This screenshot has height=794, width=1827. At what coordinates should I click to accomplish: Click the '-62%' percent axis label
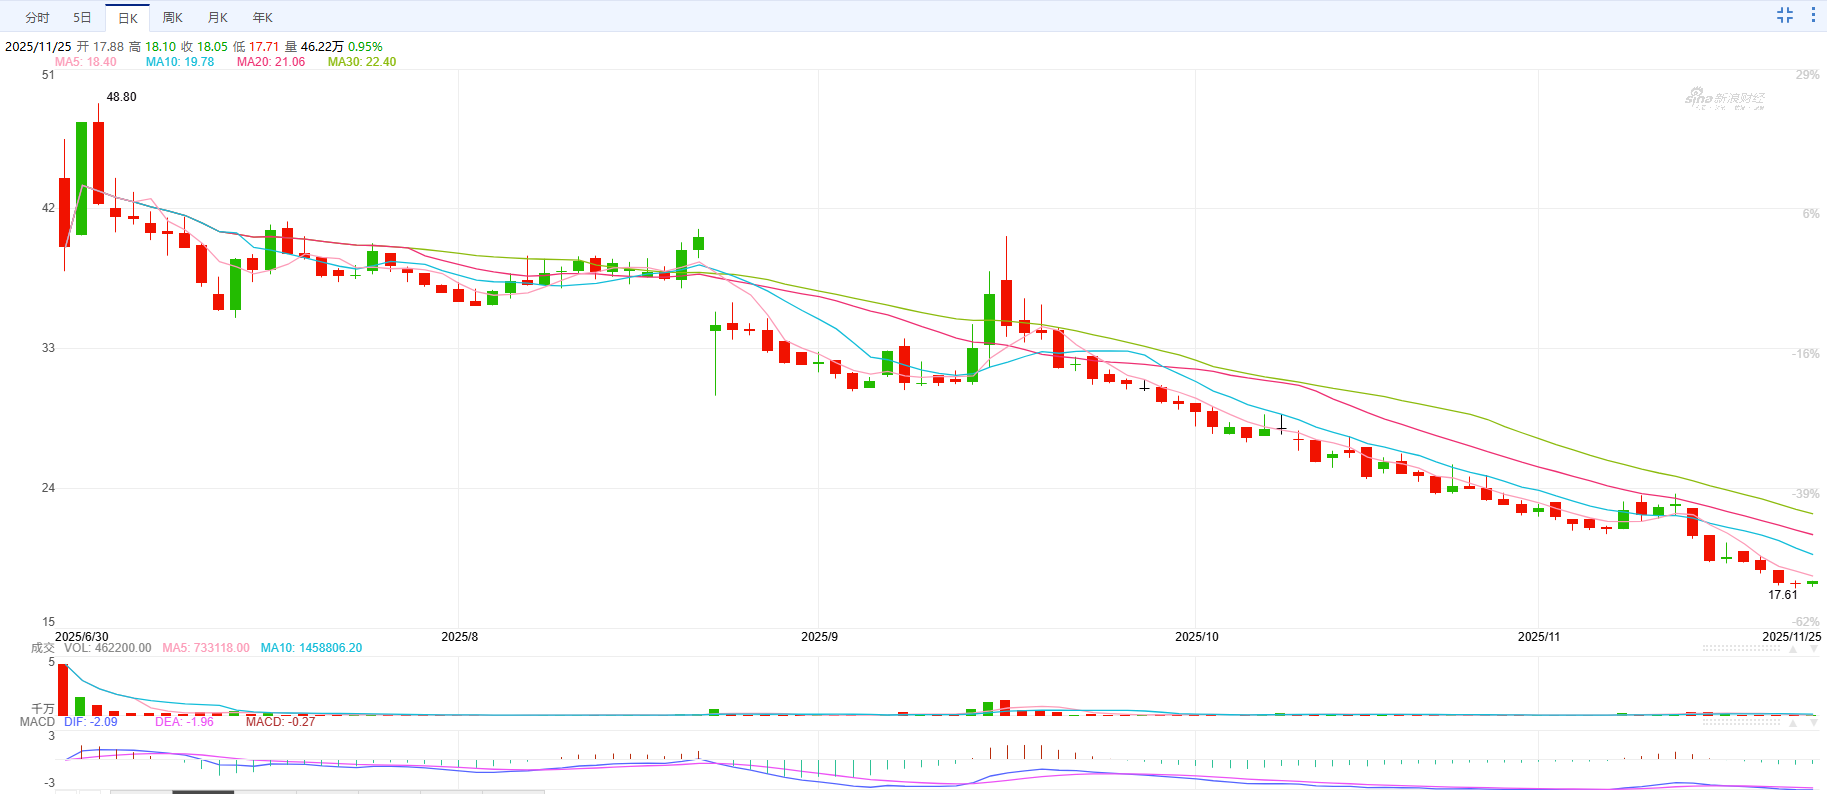coord(1806,622)
